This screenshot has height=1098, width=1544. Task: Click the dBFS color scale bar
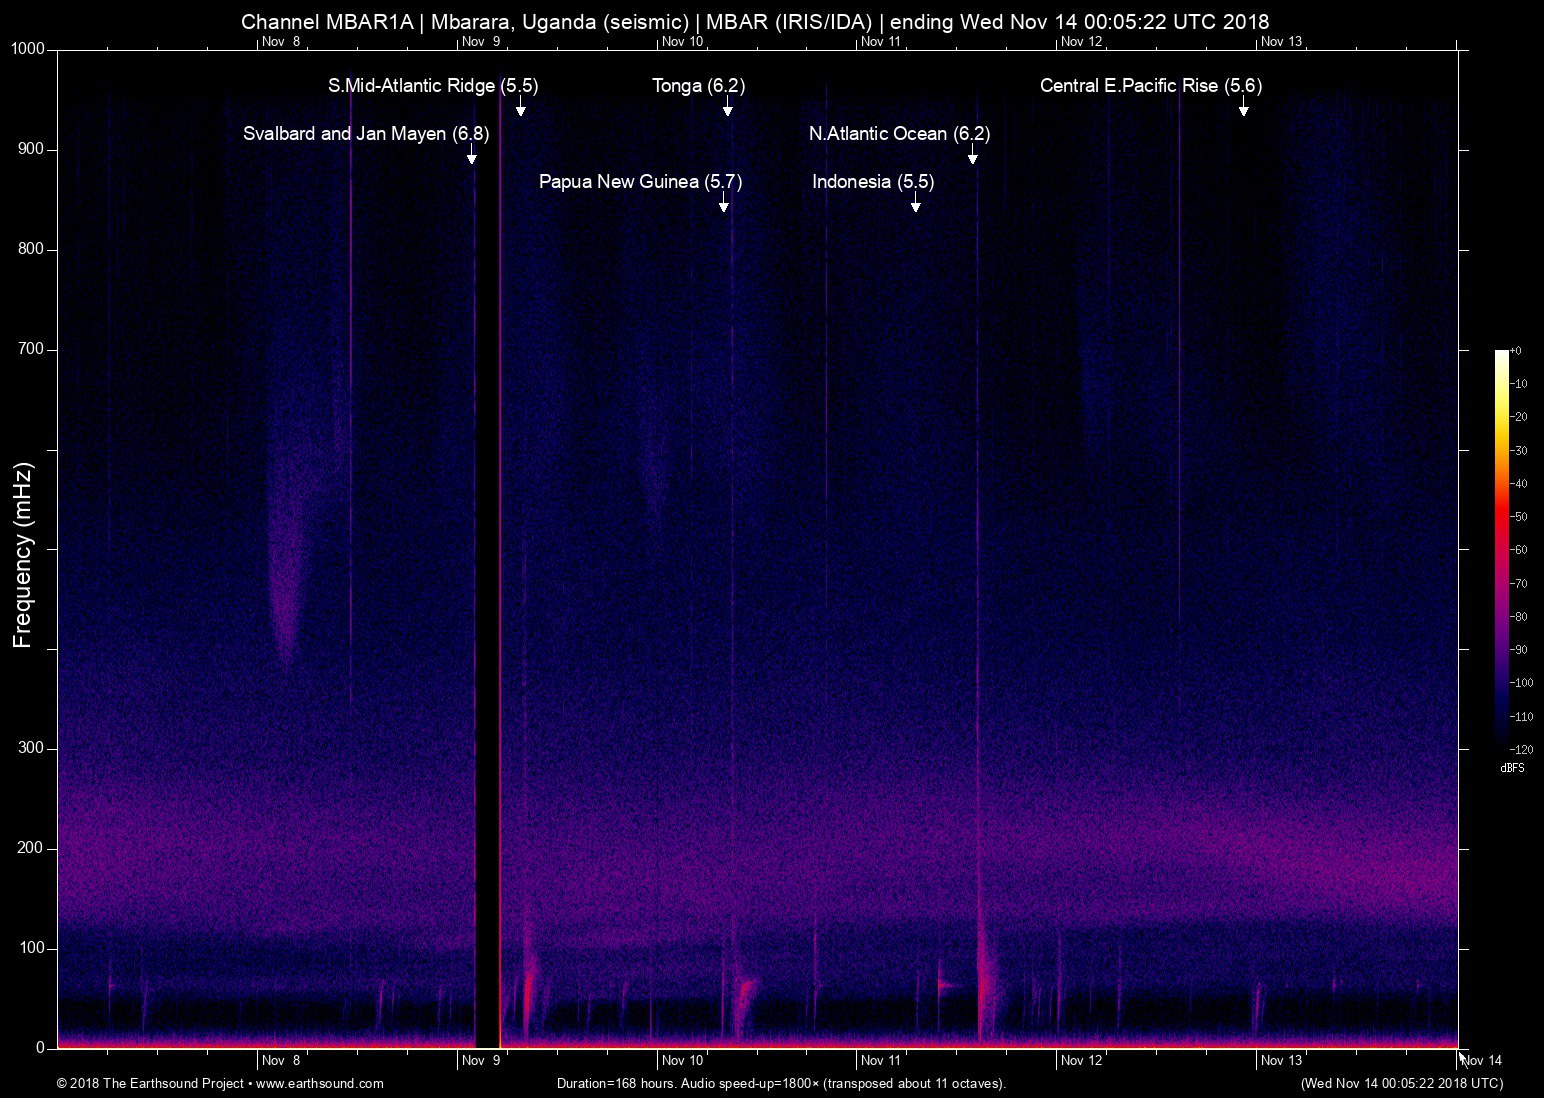tap(1501, 548)
